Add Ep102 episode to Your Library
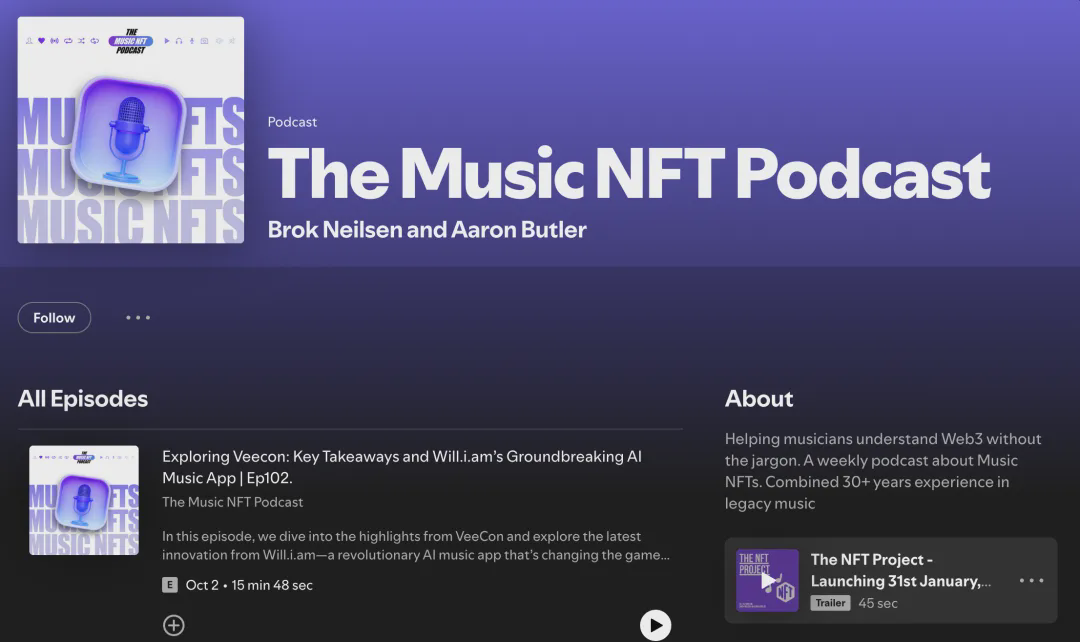This screenshot has width=1080, height=642. tap(174, 625)
